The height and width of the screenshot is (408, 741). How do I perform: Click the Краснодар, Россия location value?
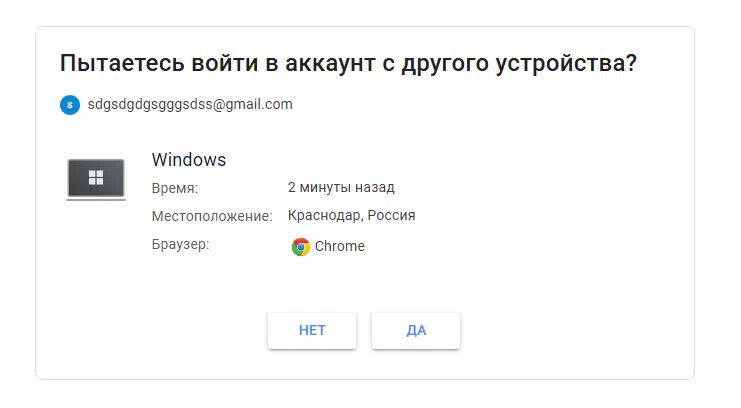point(352,216)
